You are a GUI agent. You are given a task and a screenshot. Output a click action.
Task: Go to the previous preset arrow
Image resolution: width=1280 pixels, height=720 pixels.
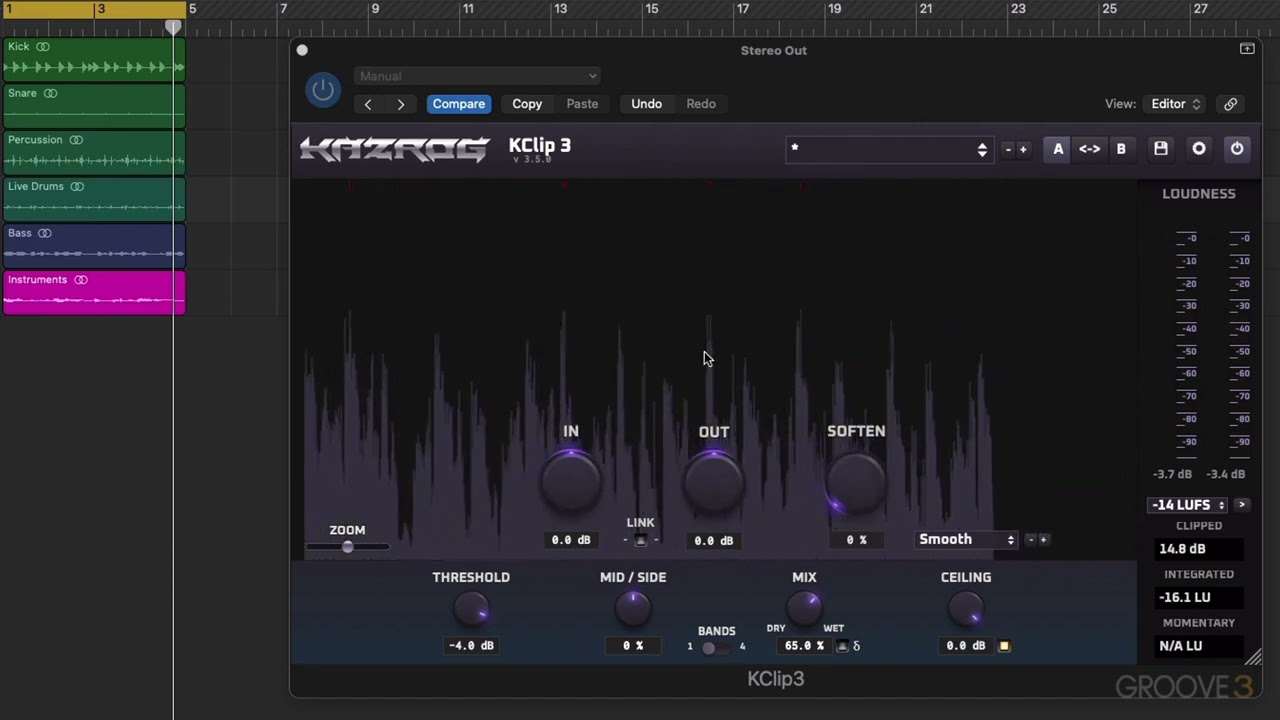[368, 104]
